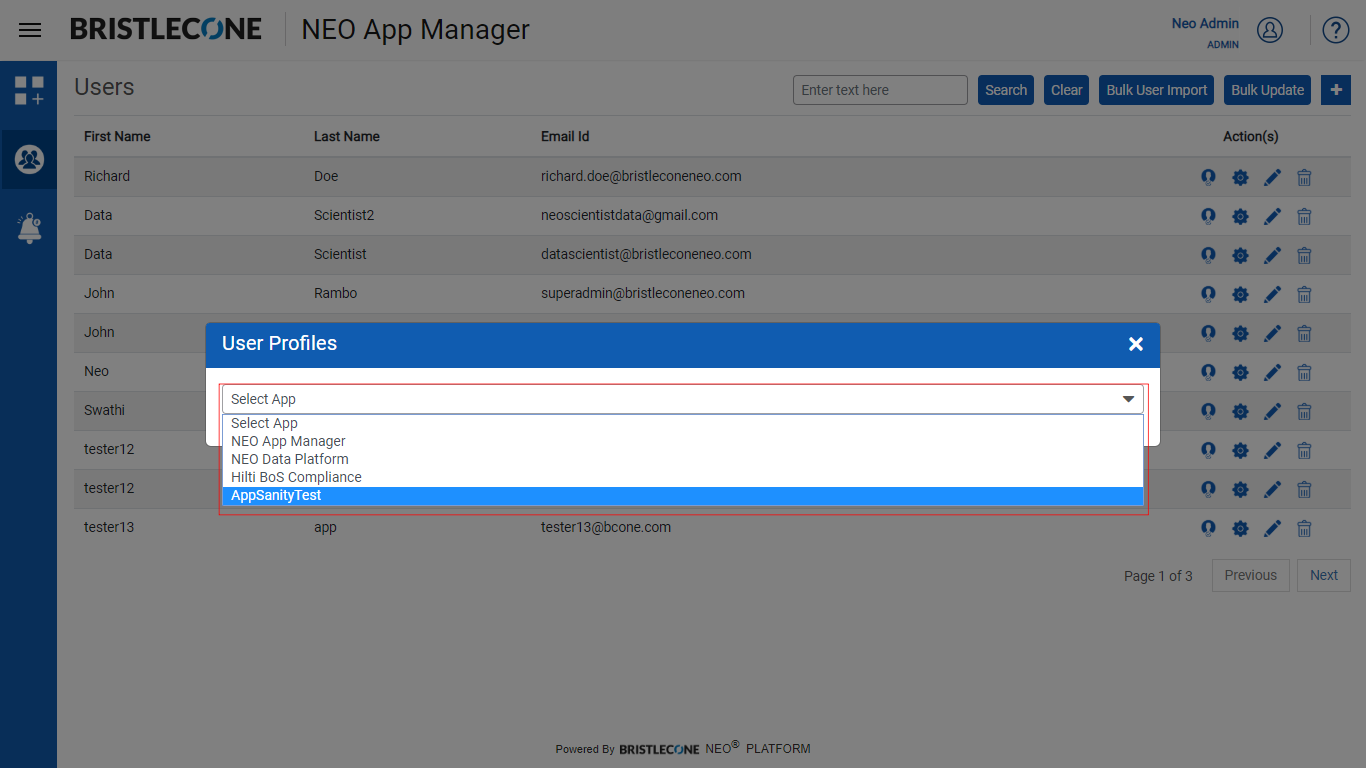Delete the Neo user with trash icon
This screenshot has height=768, width=1366.
[1304, 372]
